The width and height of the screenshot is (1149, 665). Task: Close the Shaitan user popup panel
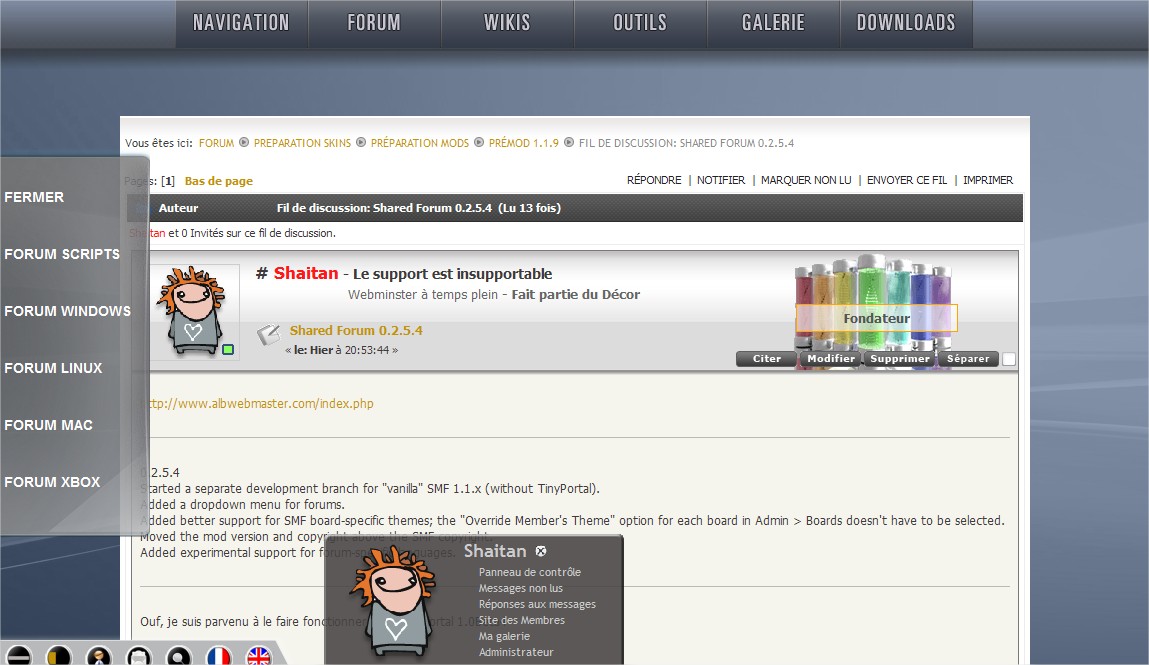tap(541, 551)
